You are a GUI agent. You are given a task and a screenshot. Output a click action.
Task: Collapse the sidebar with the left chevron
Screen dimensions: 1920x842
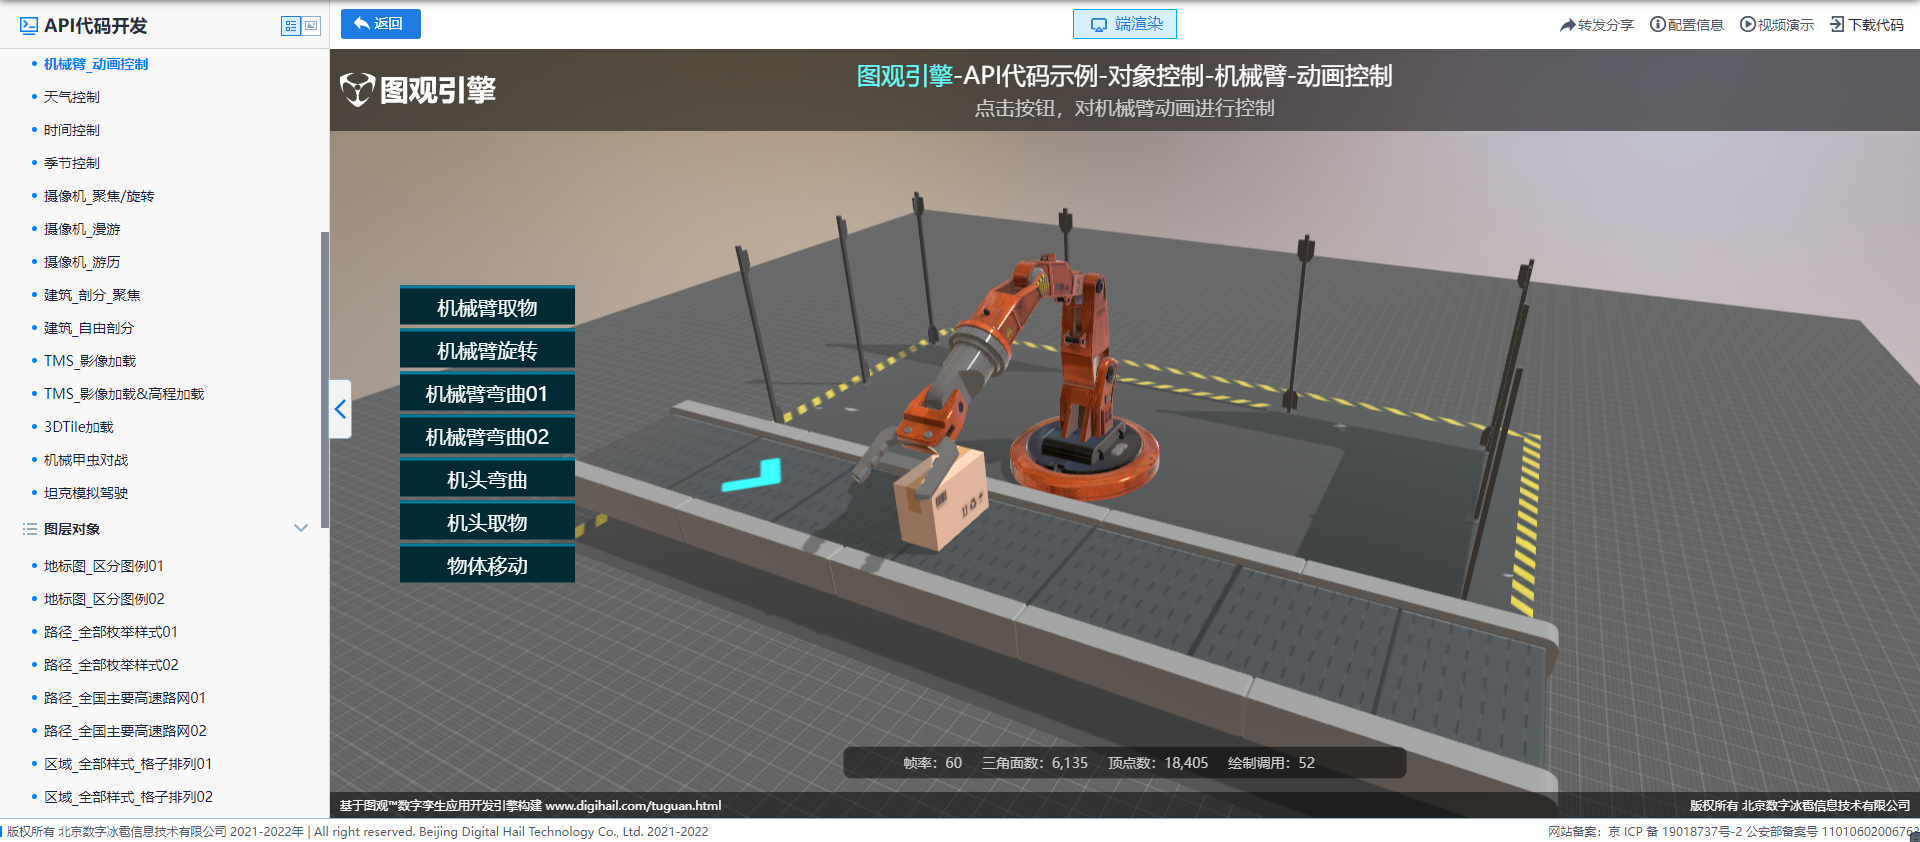pyautogui.click(x=340, y=409)
